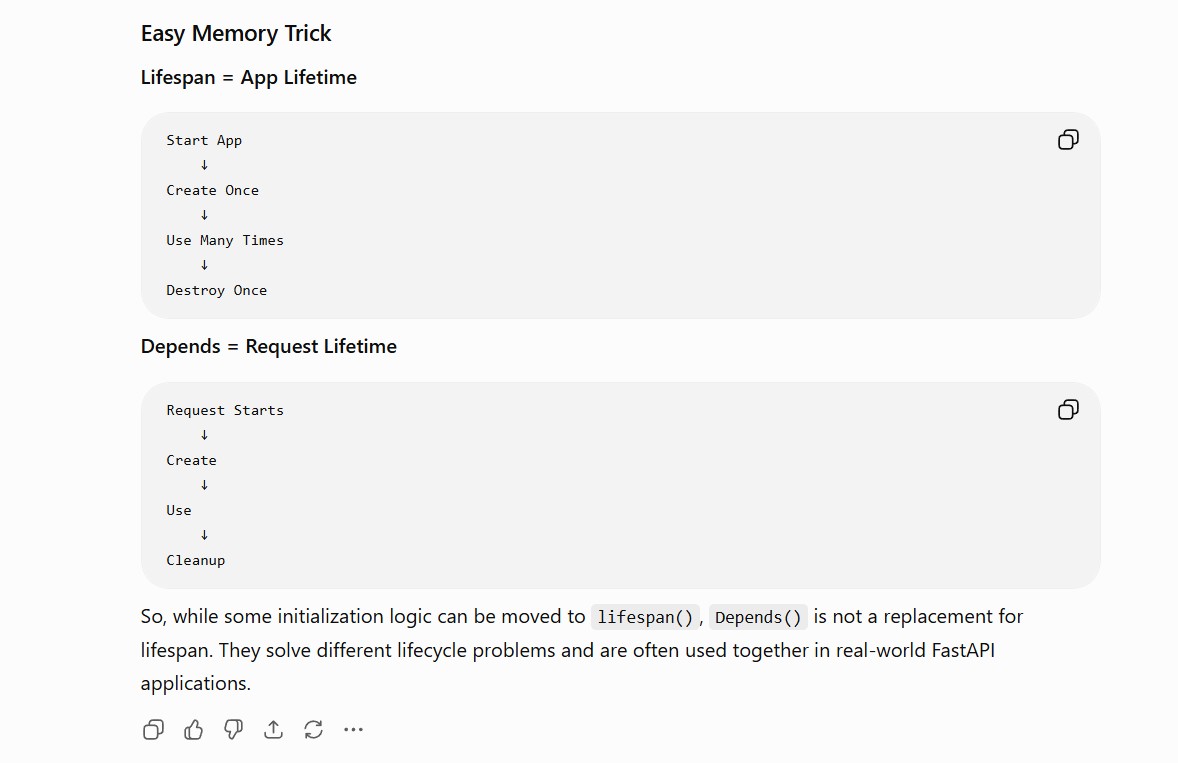This screenshot has height=763, width=1178.
Task: Open more options three-dot menu
Action: [353, 729]
